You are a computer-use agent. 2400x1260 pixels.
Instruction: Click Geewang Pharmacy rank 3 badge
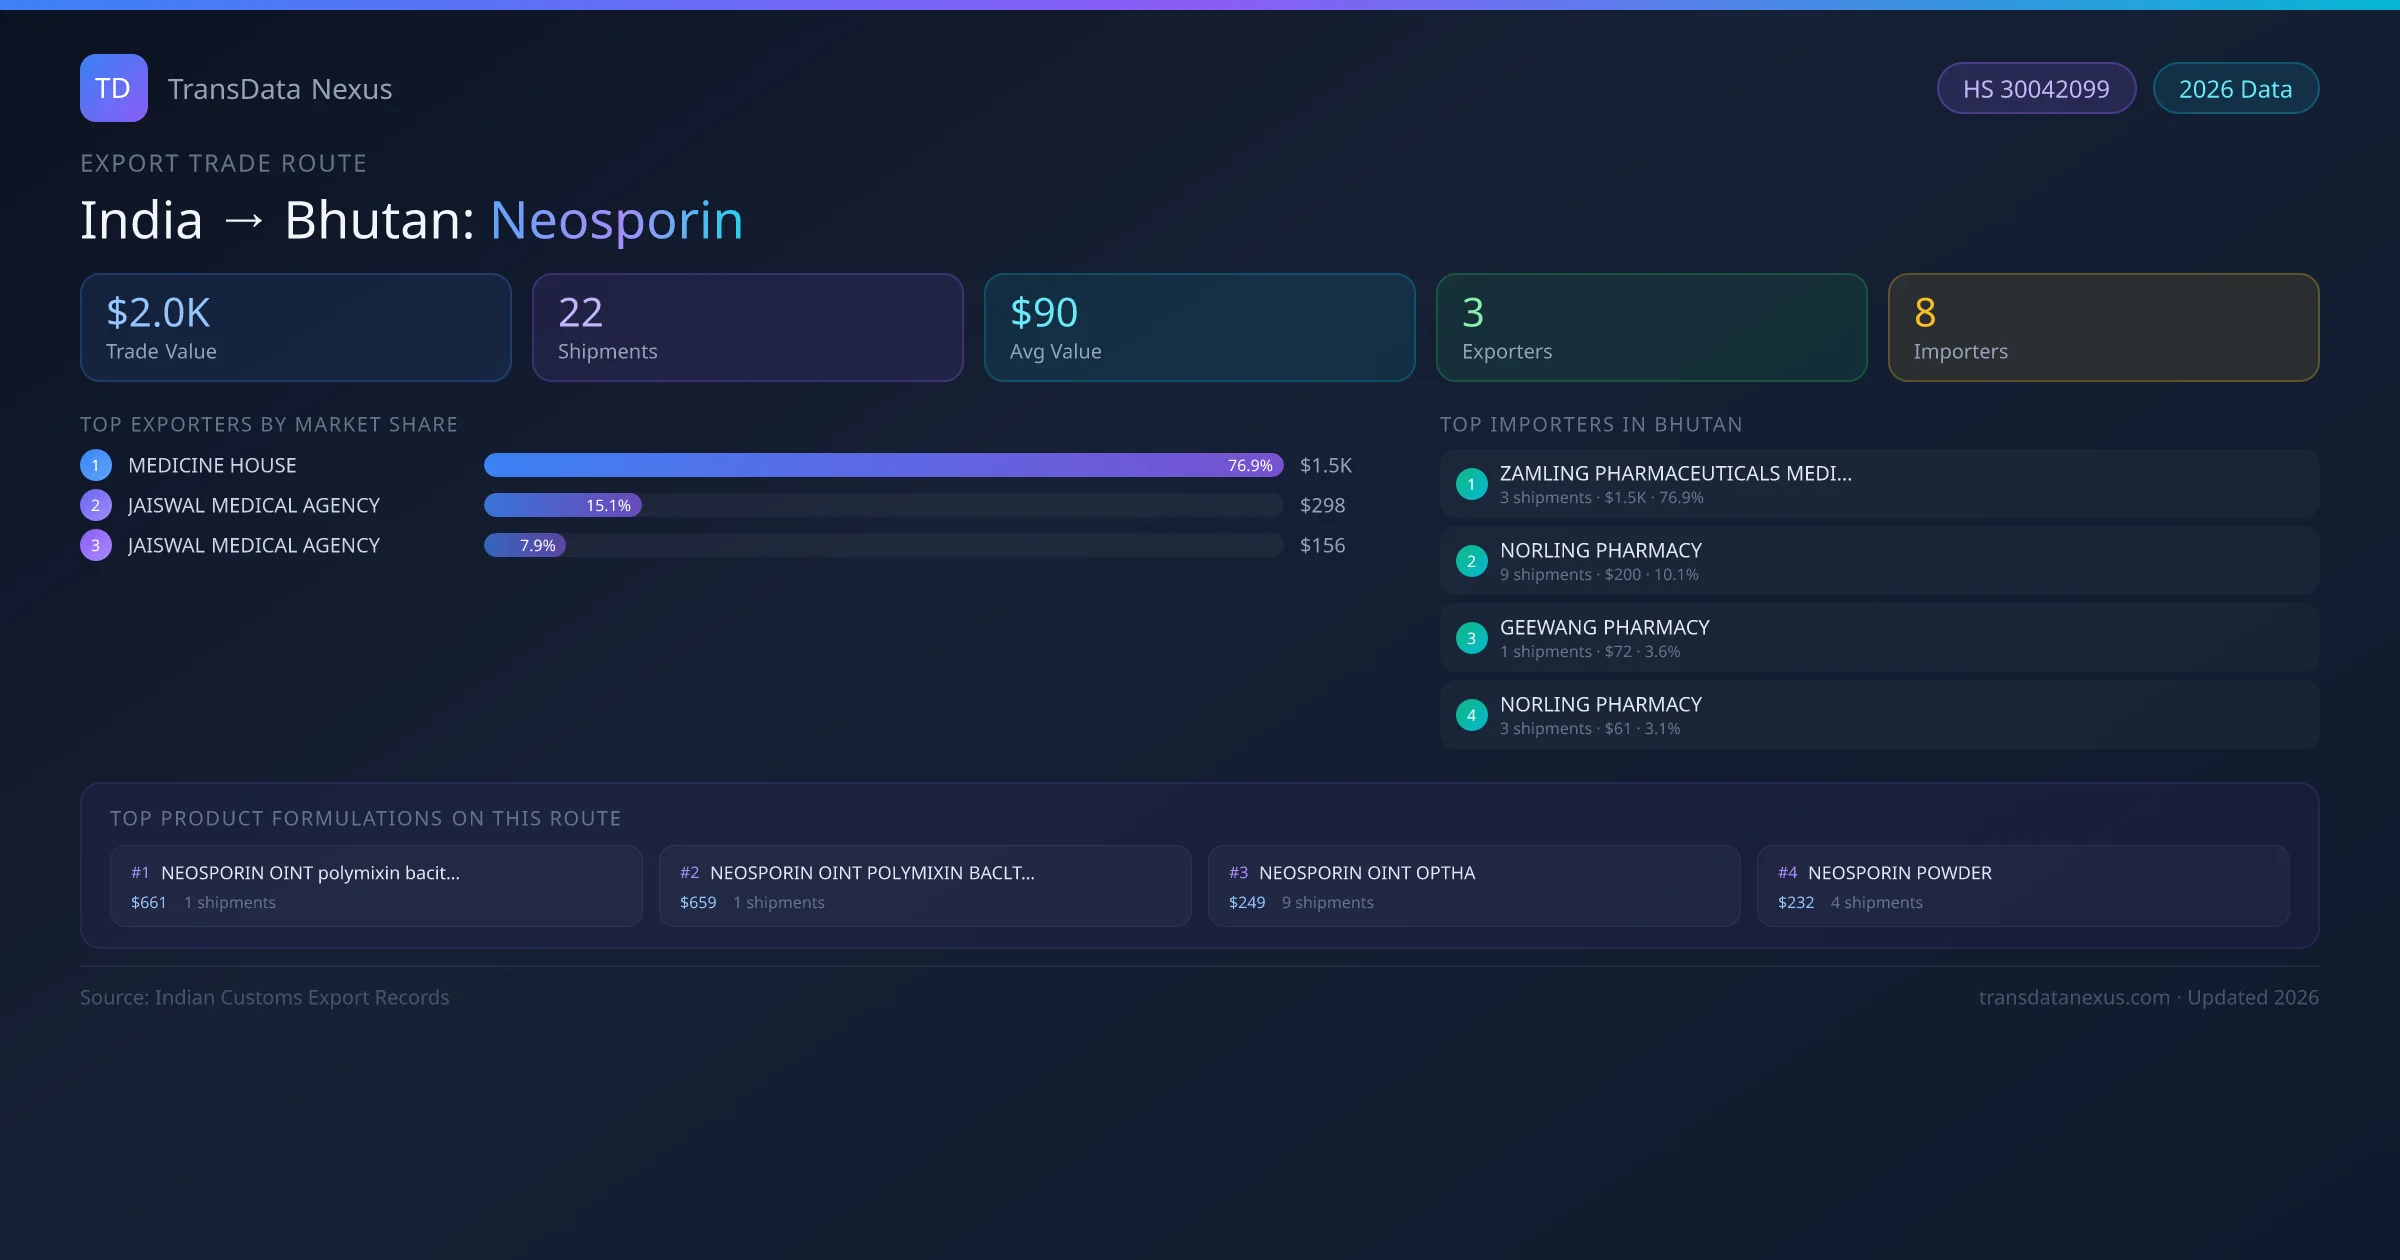pyautogui.click(x=1471, y=638)
